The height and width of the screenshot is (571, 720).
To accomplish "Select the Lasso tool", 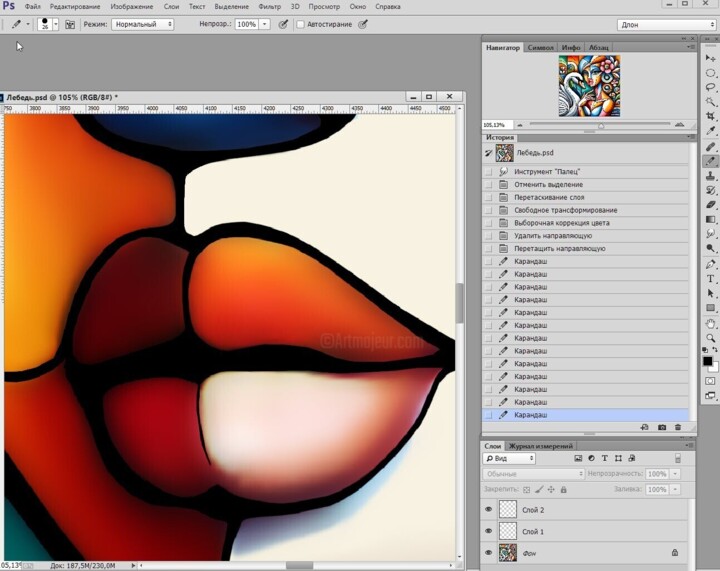I will 710,87.
